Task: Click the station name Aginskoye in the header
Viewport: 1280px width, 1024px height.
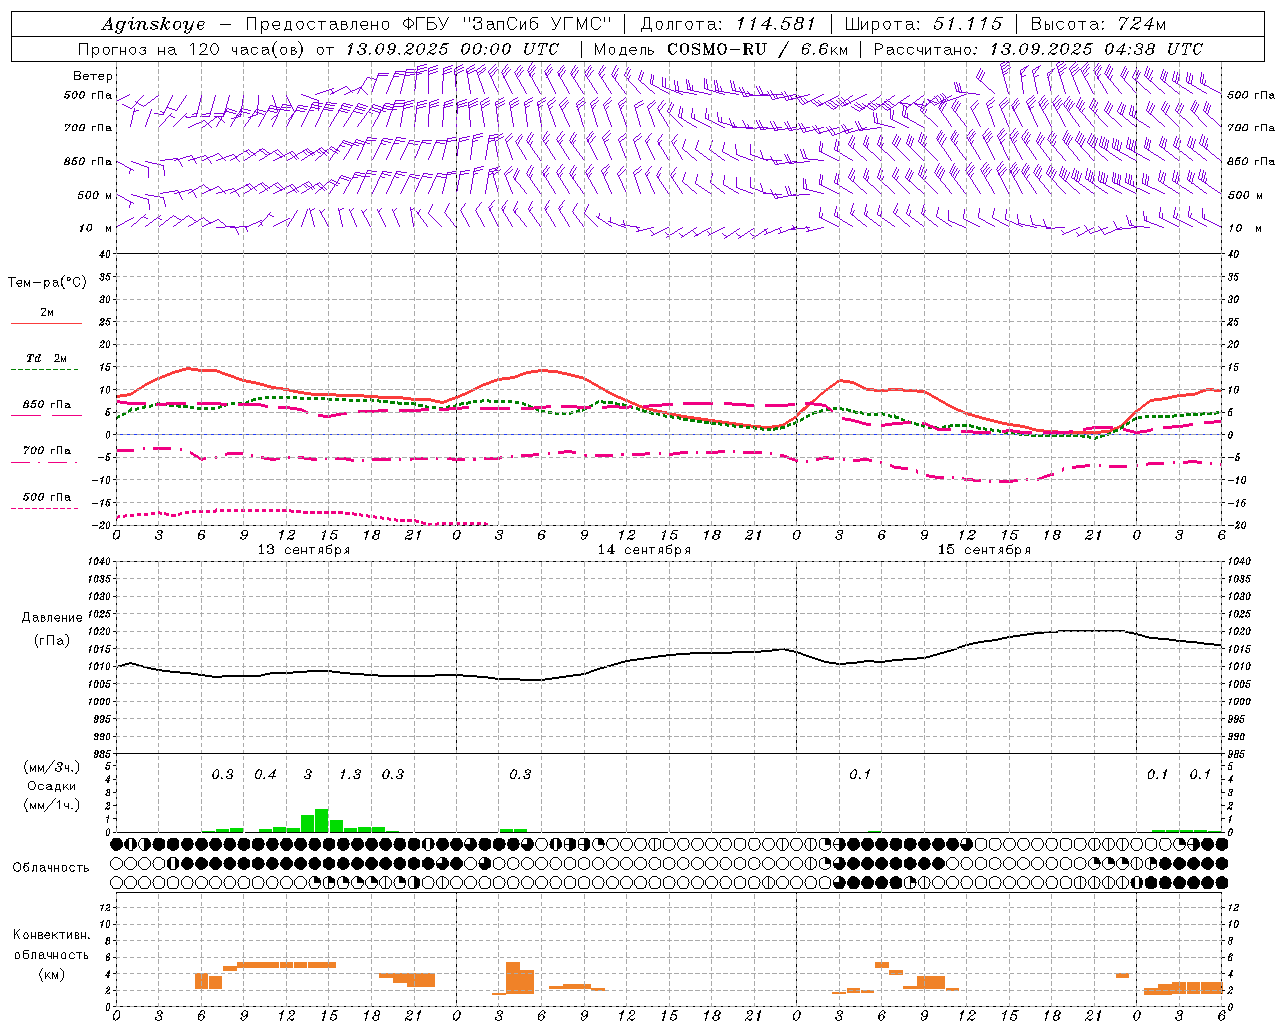Action: 153,25
